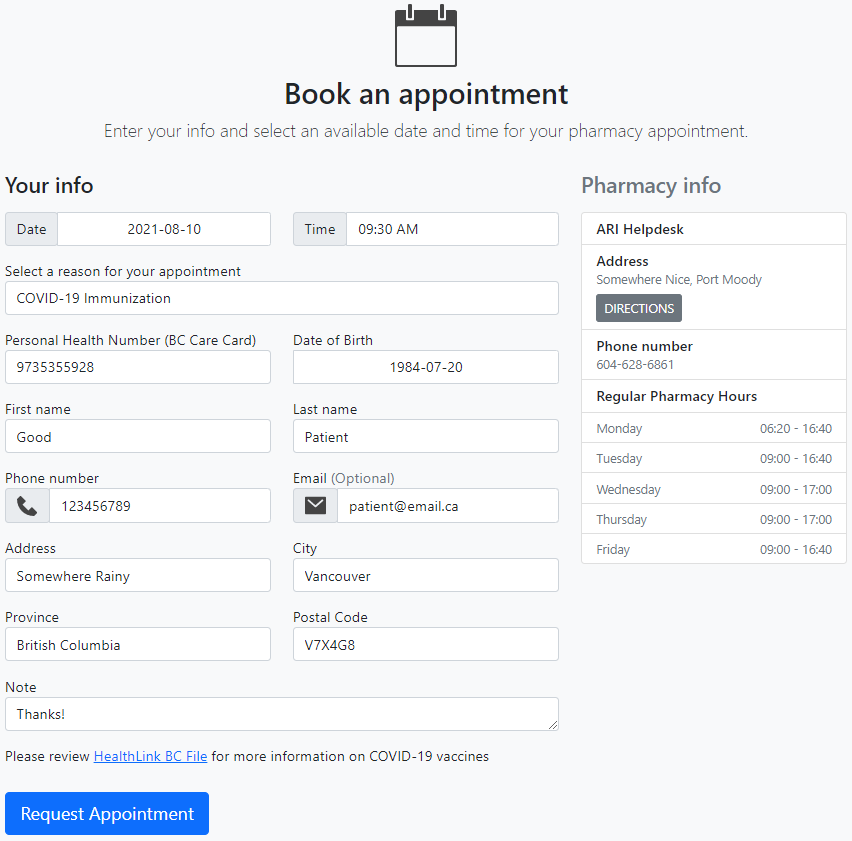The image size is (852, 841).
Task: Click the Request Appointment button
Action: click(107, 813)
